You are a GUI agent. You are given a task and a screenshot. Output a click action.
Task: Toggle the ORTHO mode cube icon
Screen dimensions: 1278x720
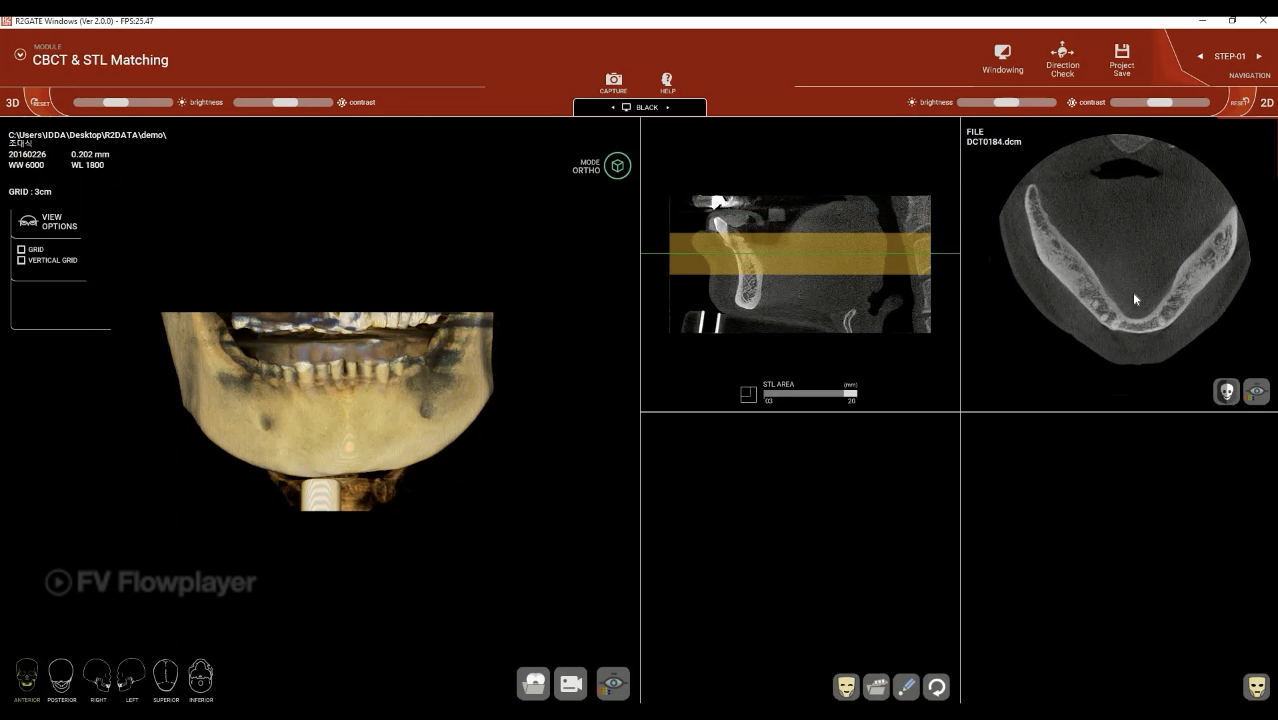pos(618,166)
